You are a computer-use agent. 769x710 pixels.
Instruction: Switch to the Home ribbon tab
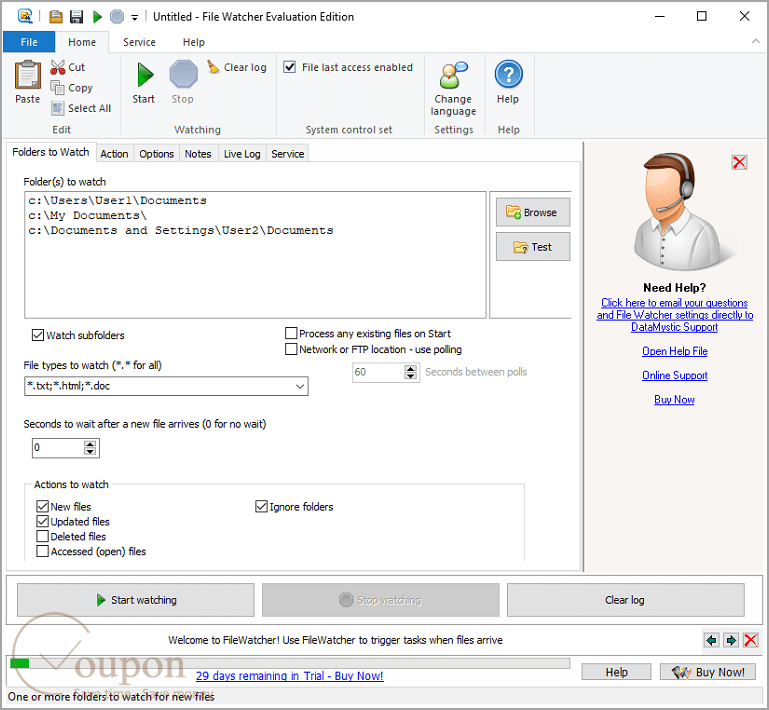(82, 42)
